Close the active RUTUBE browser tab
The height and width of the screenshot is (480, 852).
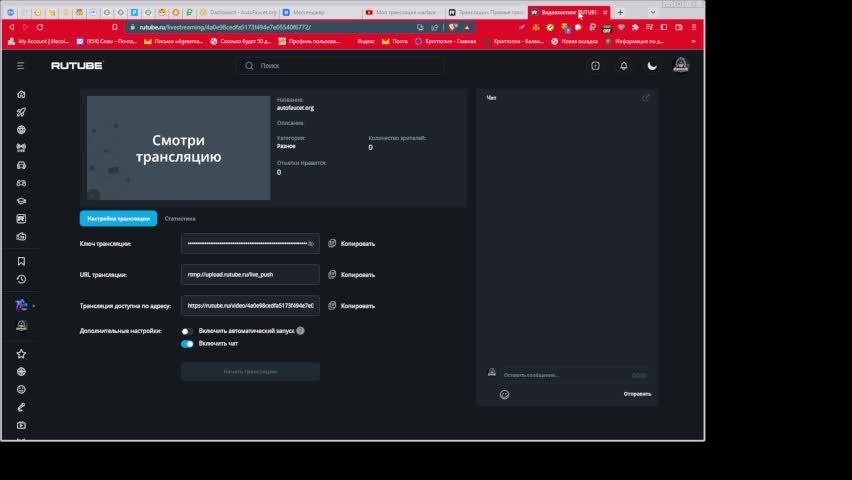pos(605,12)
